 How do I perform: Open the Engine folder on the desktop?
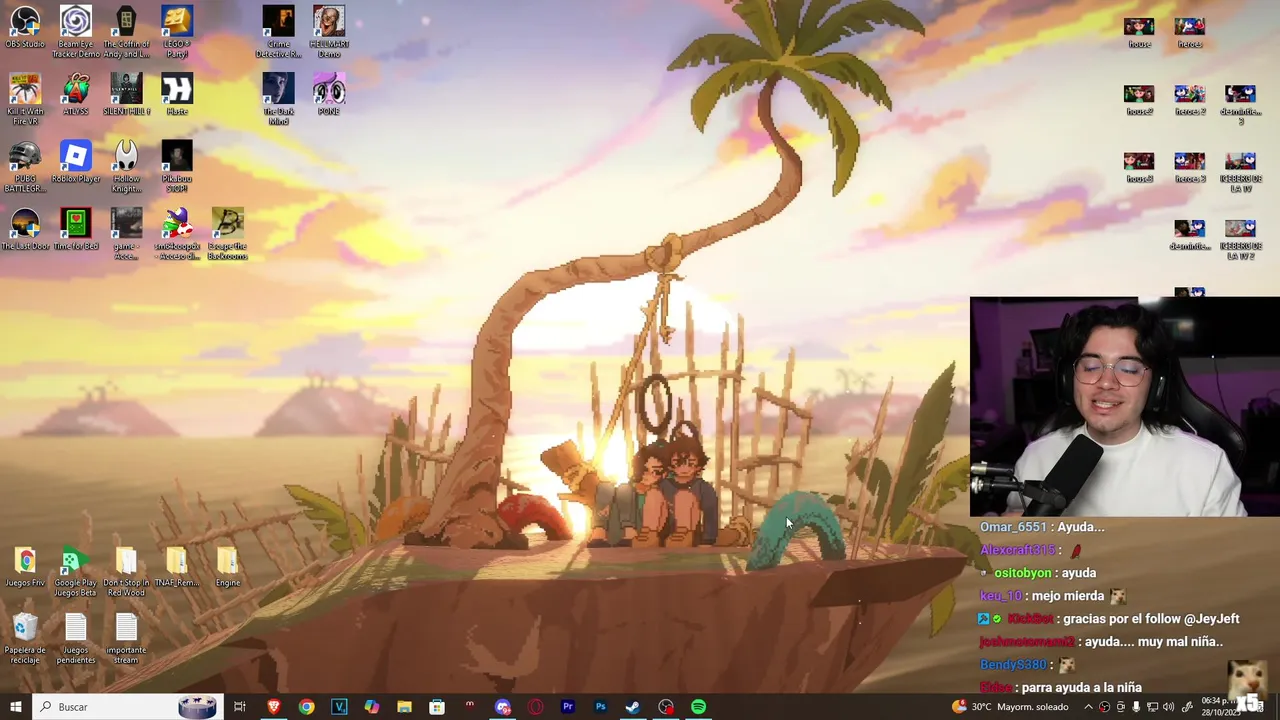pos(227,567)
